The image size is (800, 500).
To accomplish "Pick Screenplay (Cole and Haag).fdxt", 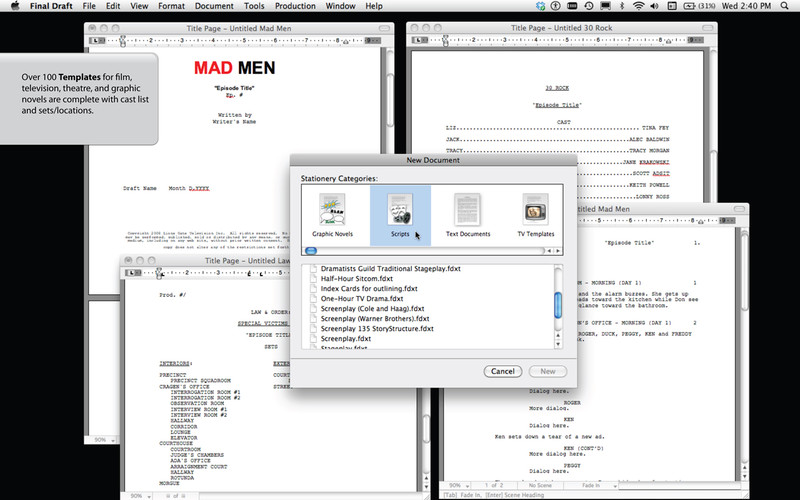I will click(x=372, y=309).
